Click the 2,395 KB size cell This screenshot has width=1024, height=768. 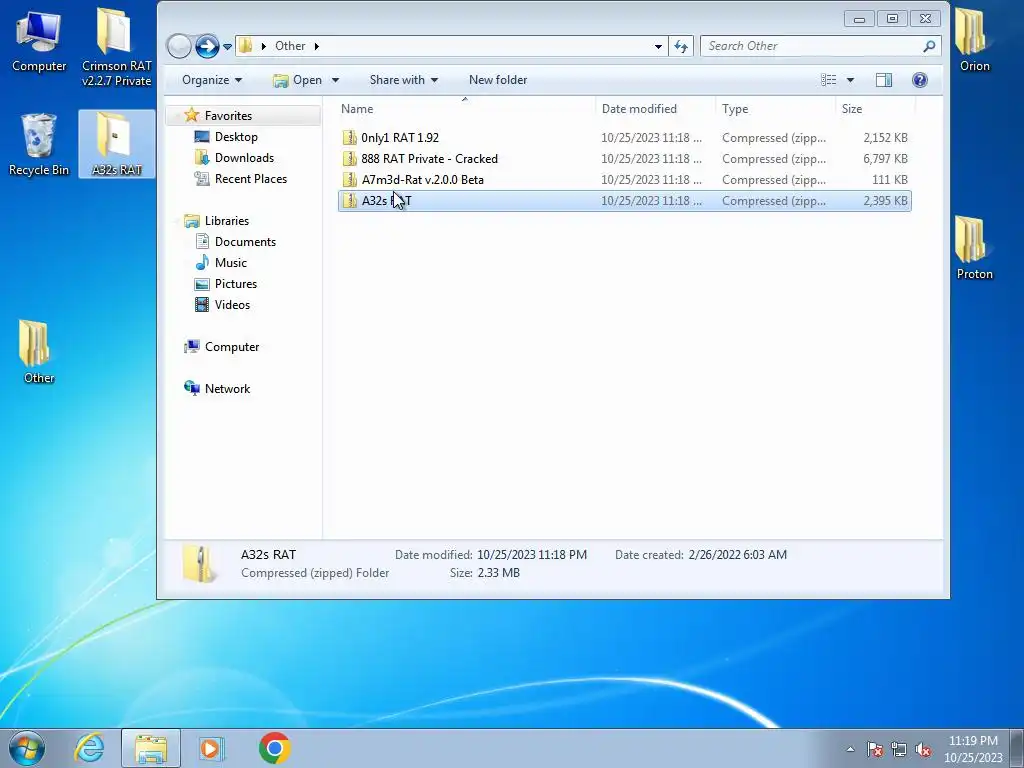pos(885,200)
